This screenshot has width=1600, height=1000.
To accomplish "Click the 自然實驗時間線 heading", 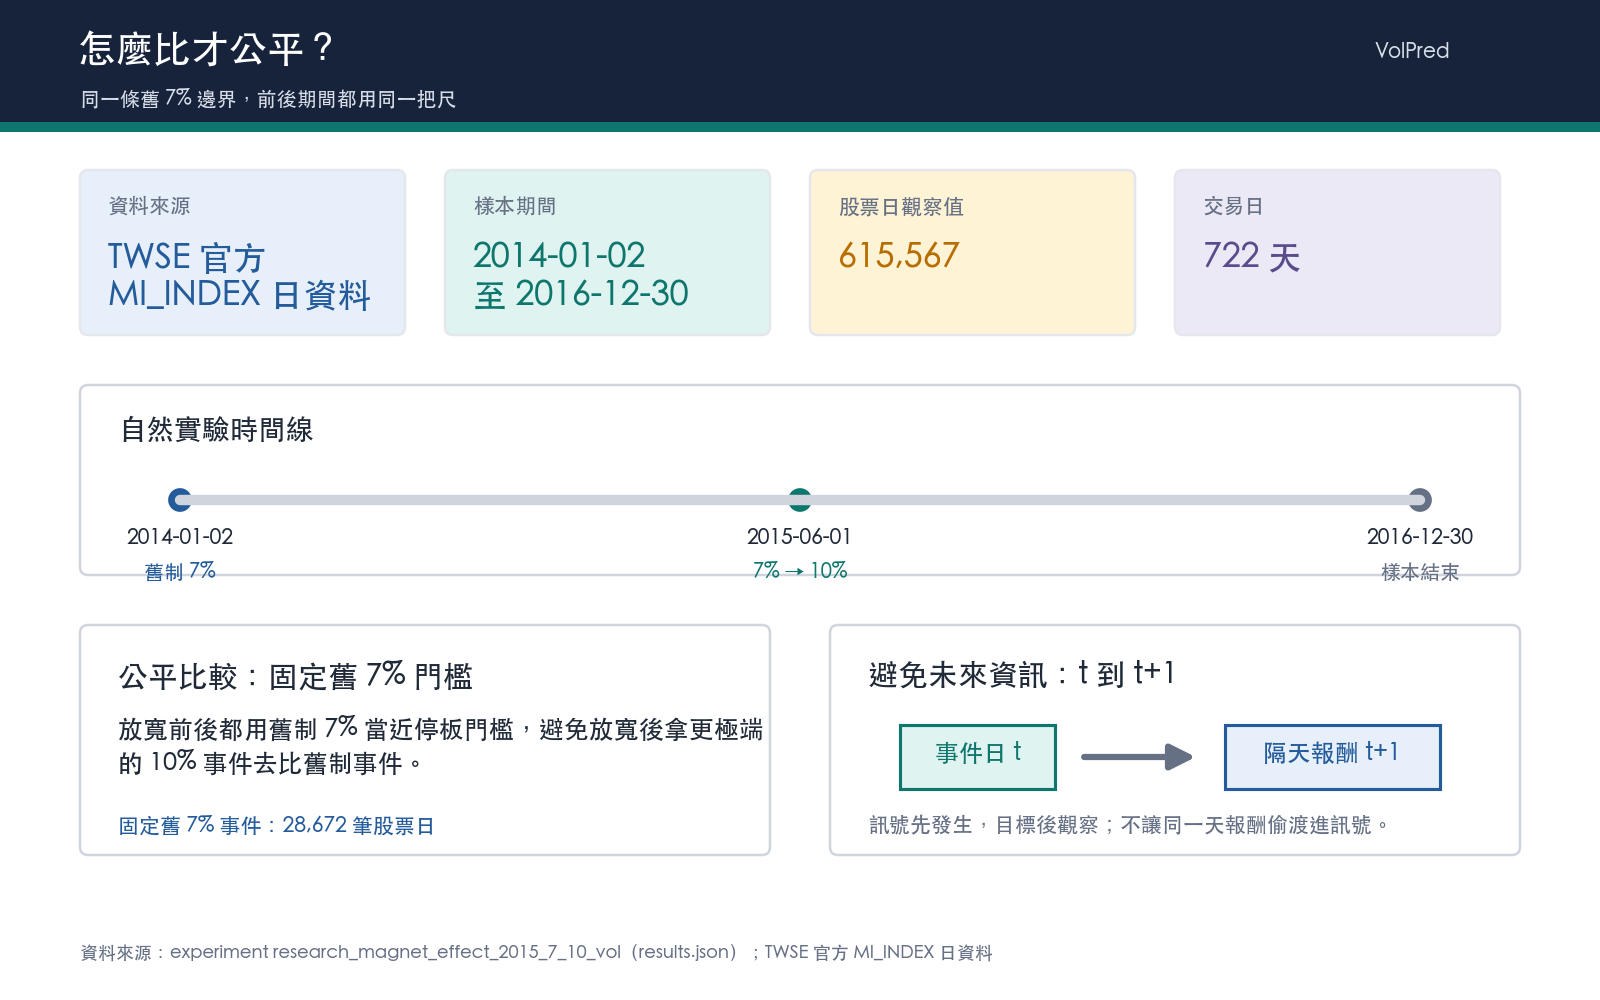I will (x=217, y=430).
